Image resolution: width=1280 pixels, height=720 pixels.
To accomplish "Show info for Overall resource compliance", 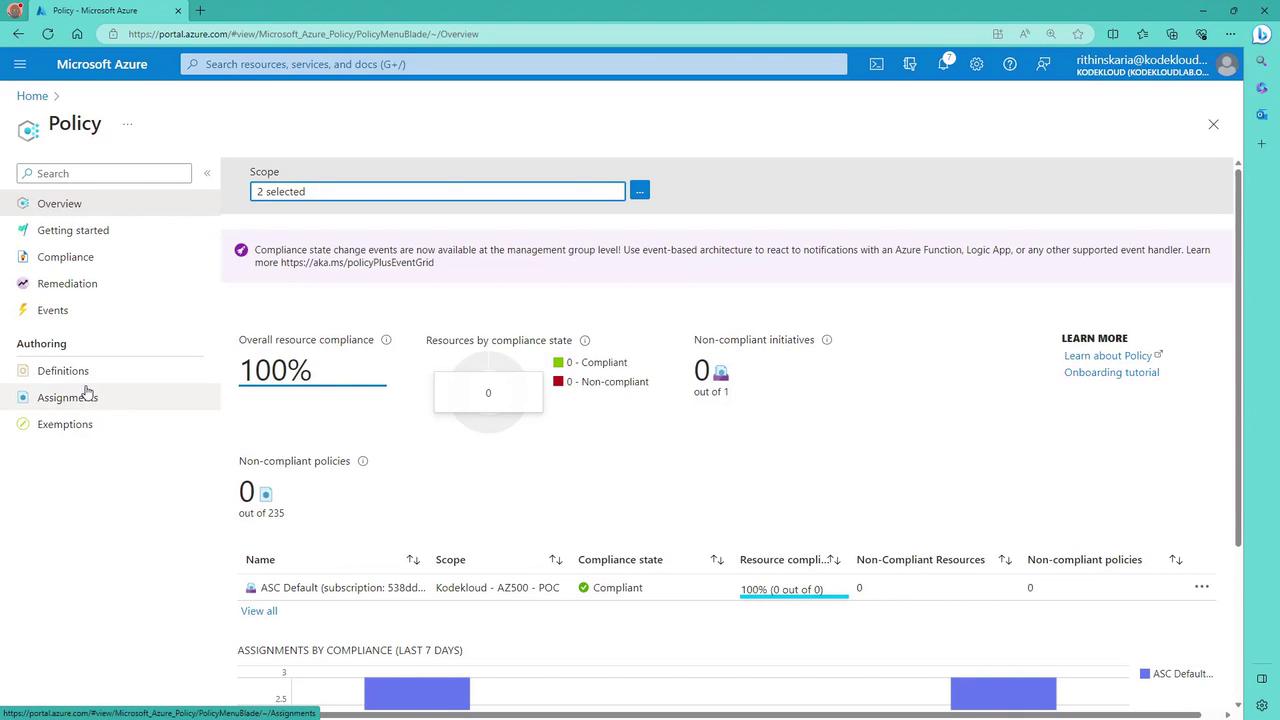I will tap(386, 340).
